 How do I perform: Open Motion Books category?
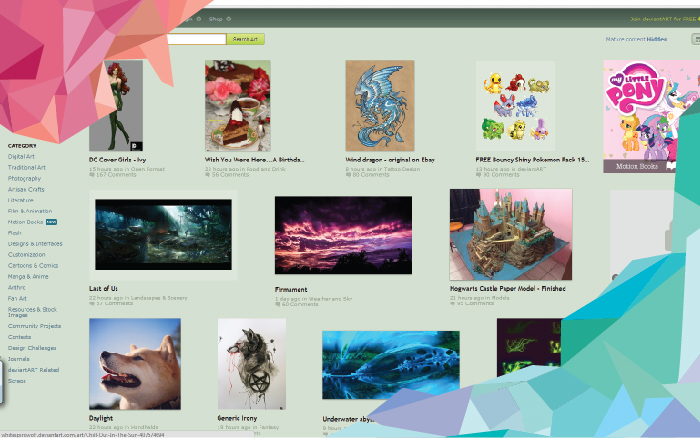(x=25, y=222)
